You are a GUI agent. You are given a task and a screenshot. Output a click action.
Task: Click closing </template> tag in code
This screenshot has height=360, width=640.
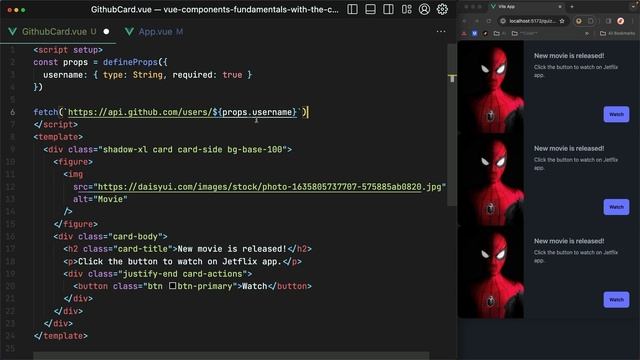point(61,336)
